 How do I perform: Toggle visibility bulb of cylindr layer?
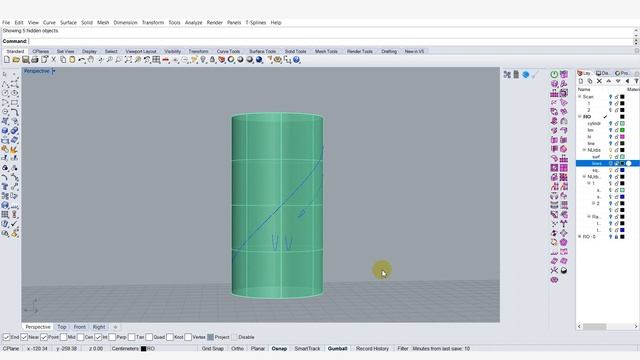tap(611, 123)
